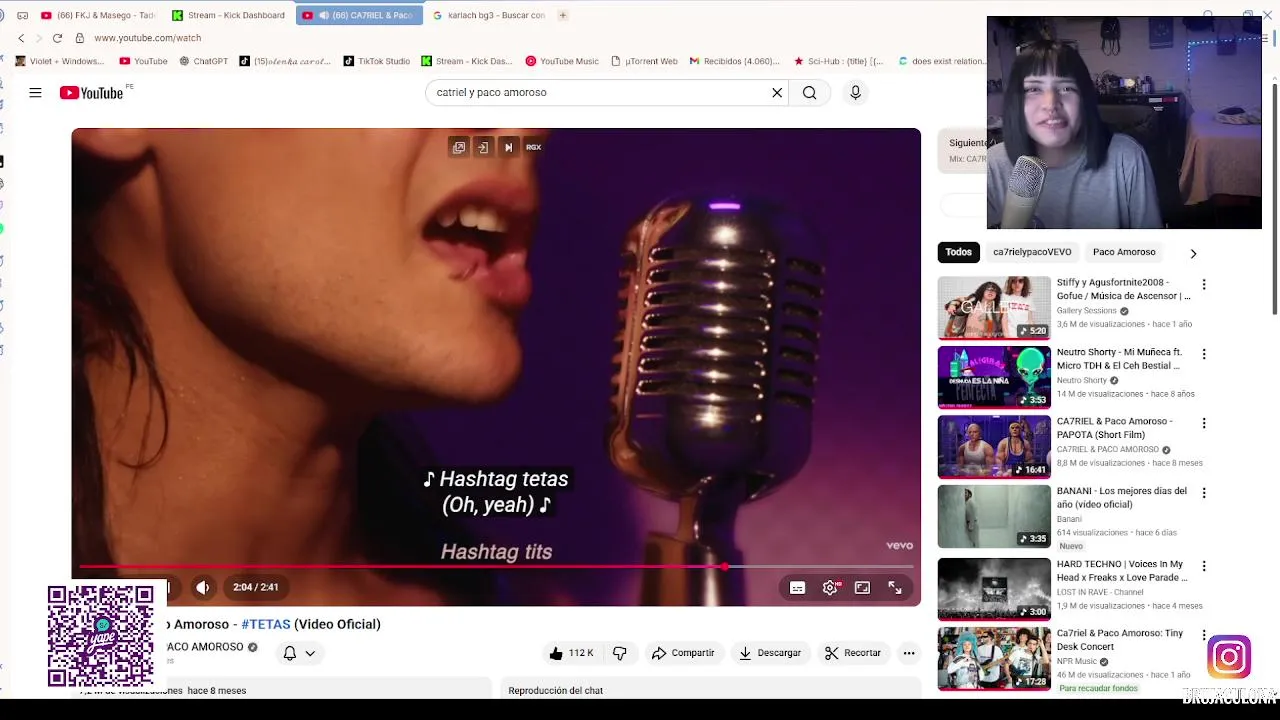Image resolution: width=1280 pixels, height=720 pixels.
Task: Seek on the red video progress bar
Action: point(496,567)
